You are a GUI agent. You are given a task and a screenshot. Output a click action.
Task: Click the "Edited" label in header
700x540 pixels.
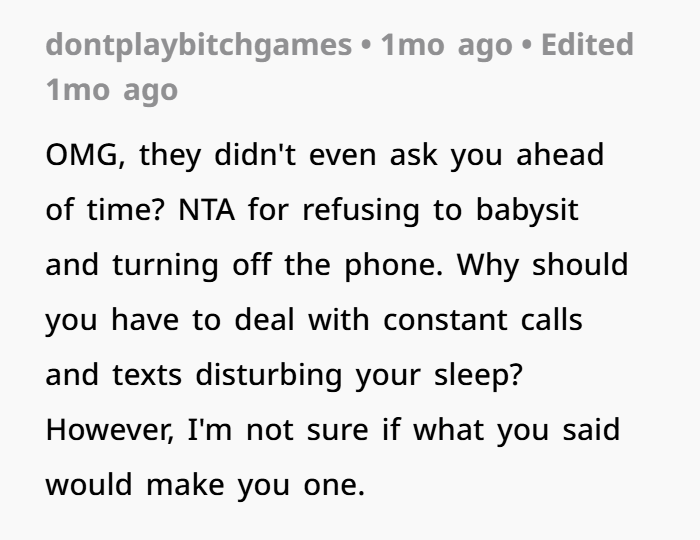pos(588,45)
